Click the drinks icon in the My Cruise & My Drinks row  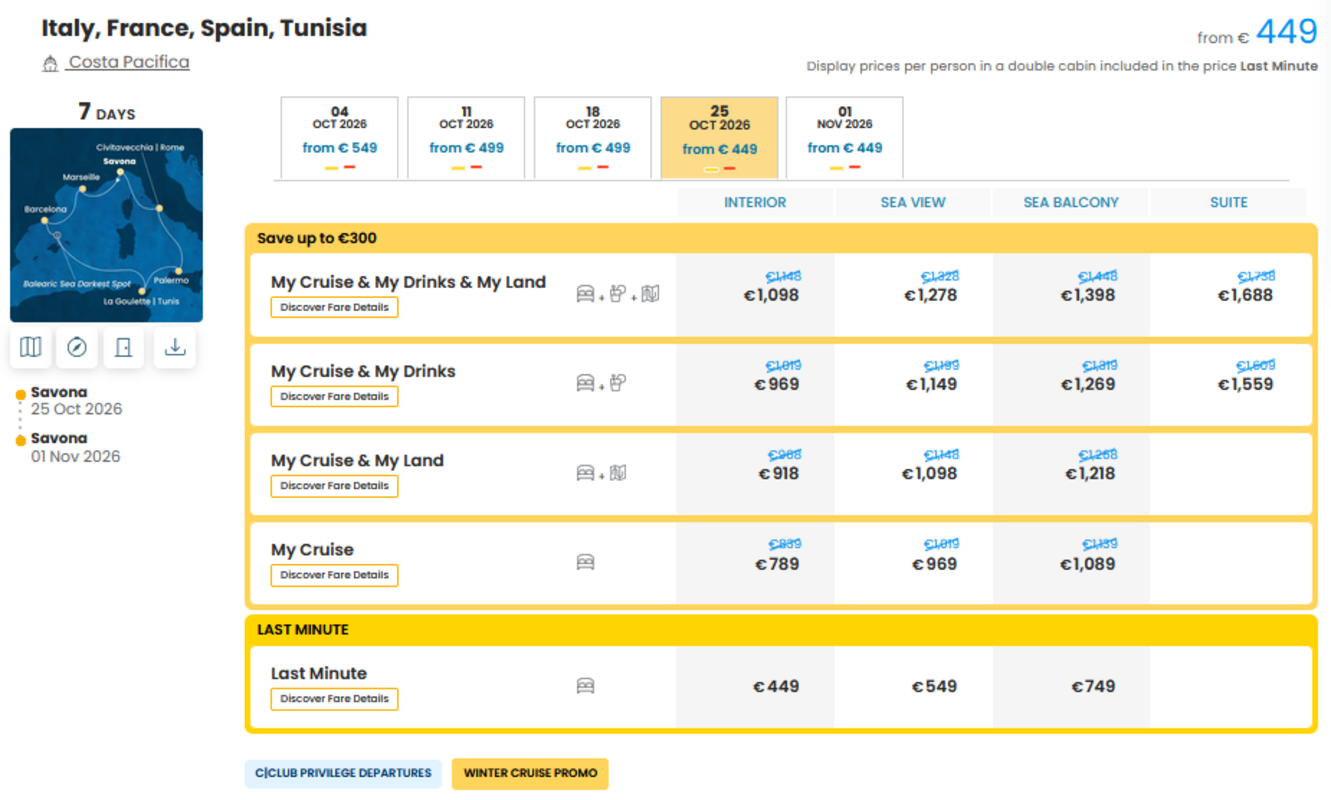[x=618, y=382]
